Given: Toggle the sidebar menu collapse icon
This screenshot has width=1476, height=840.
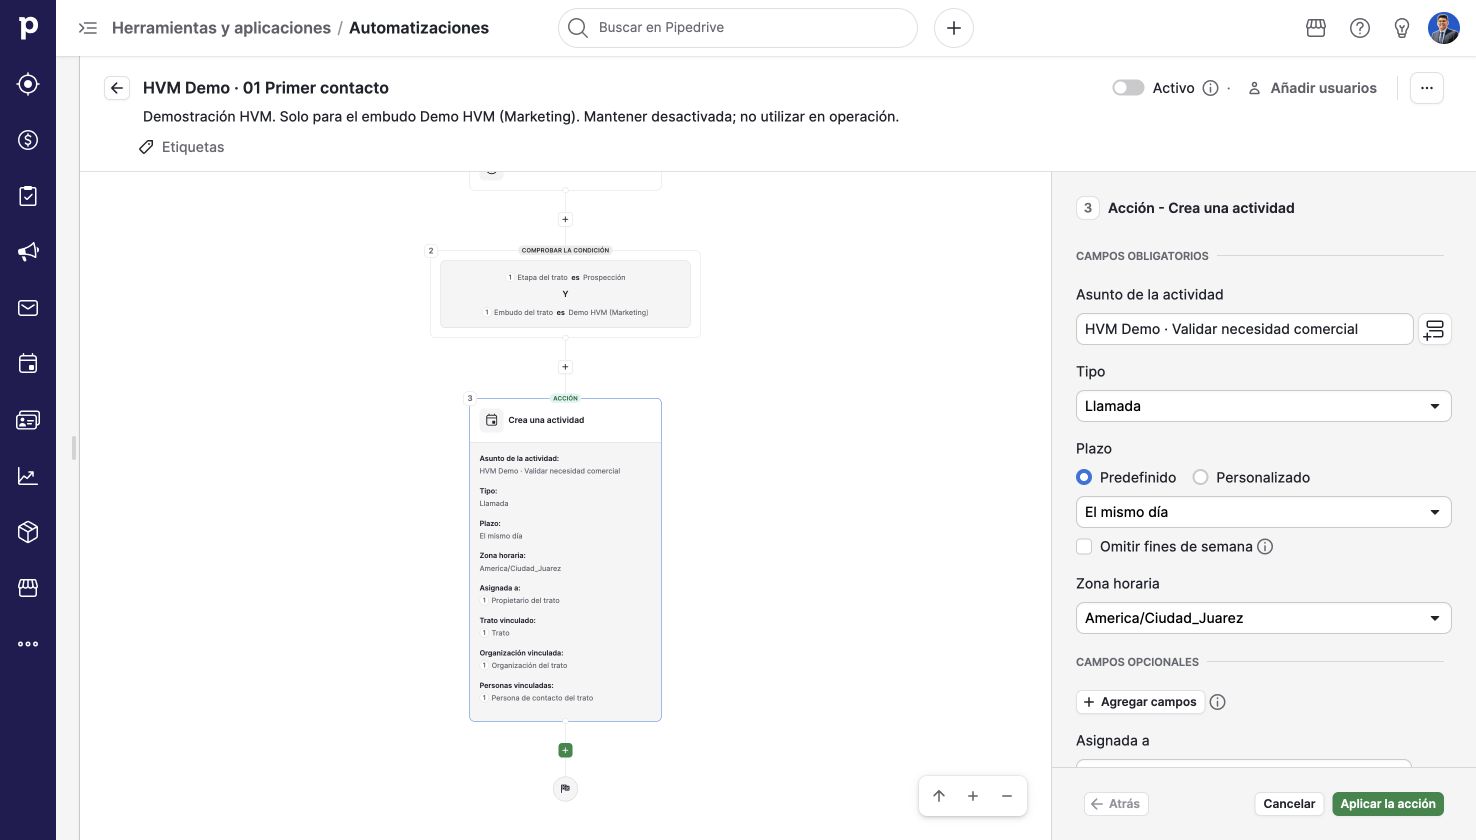Looking at the screenshot, I should [x=88, y=28].
